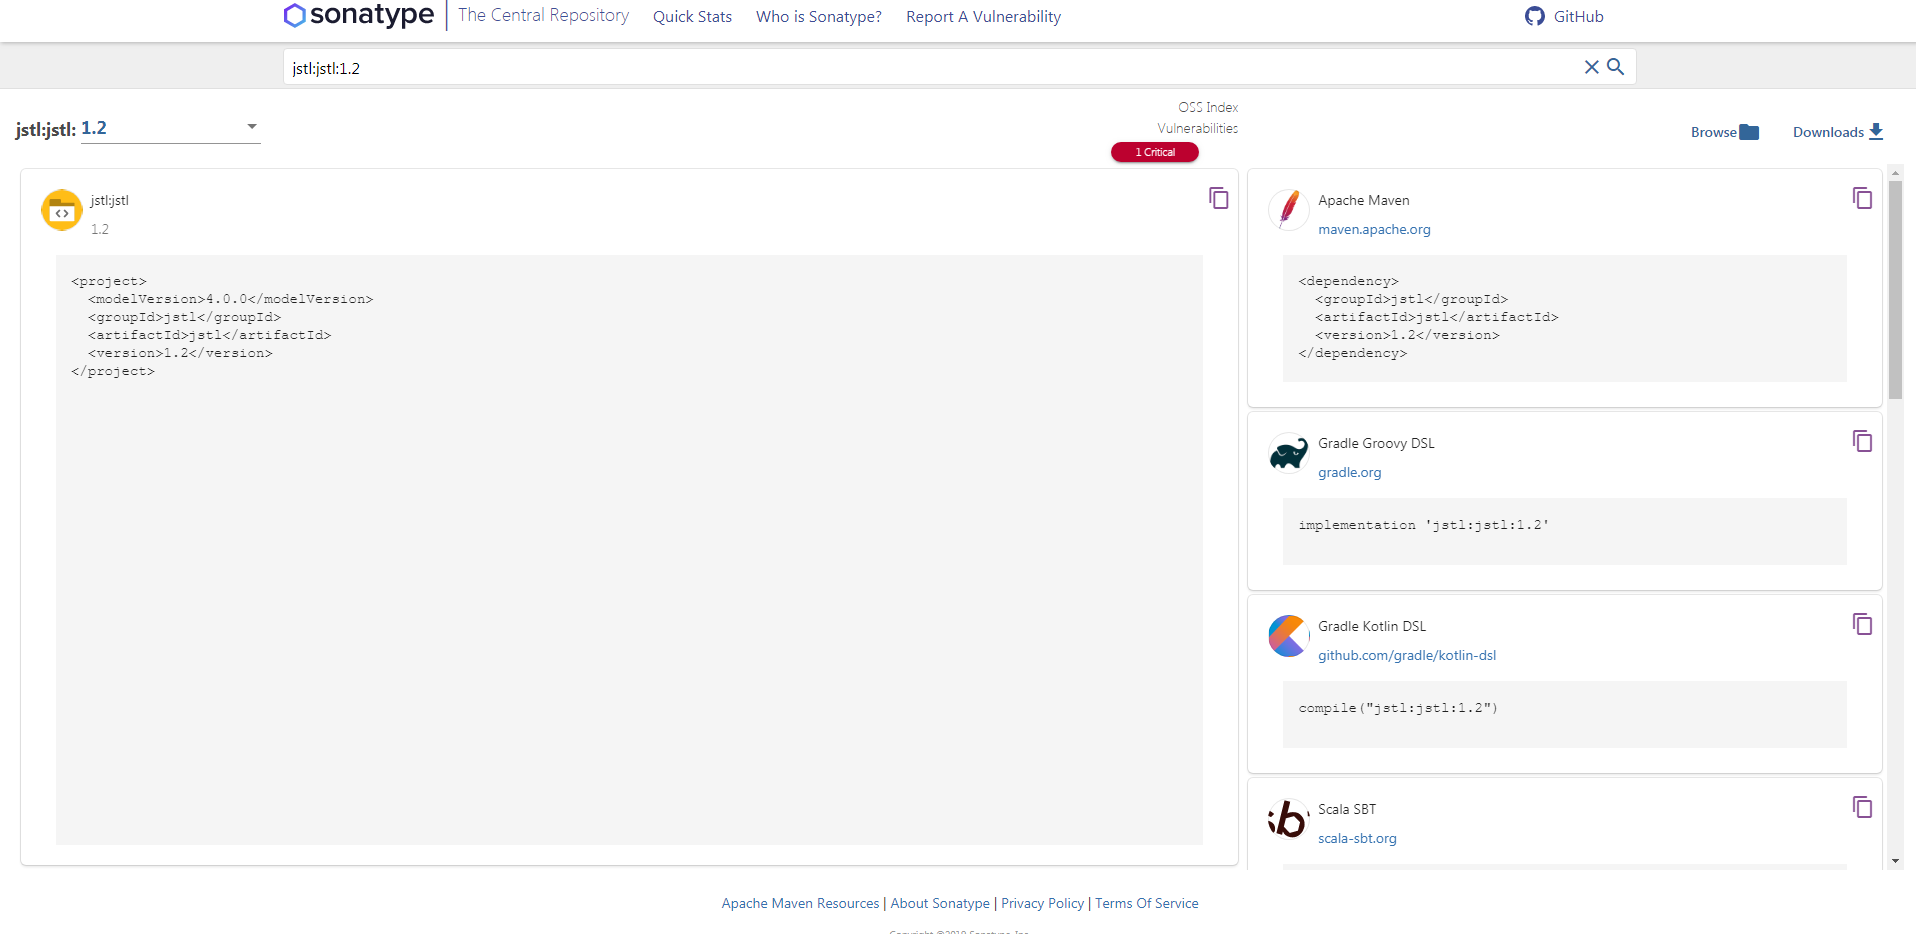
Task: Open The Central Repository home link
Action: [x=543, y=15]
